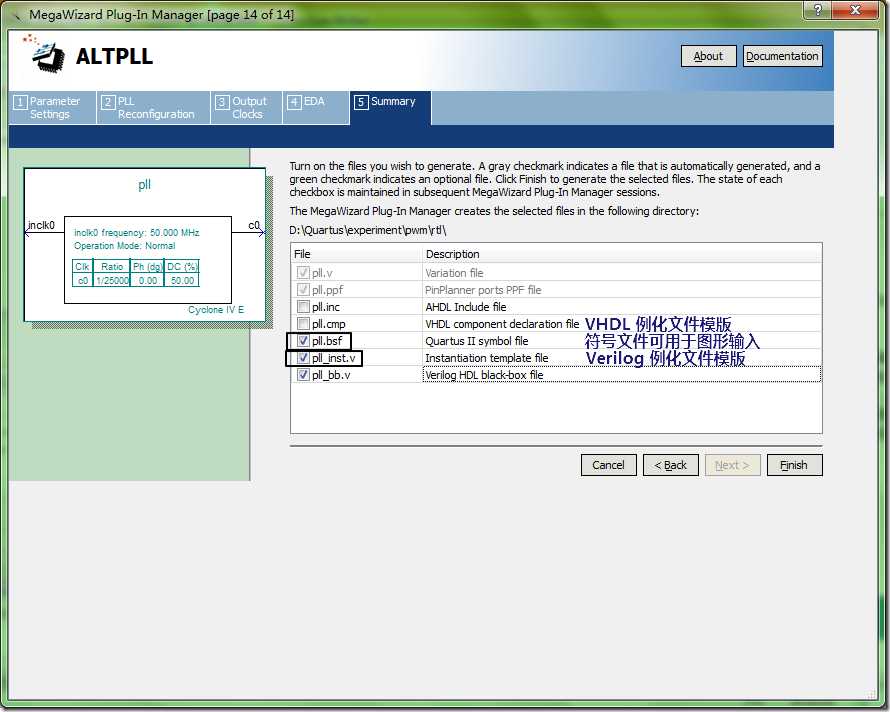Open the window help question-mark button

[817, 10]
